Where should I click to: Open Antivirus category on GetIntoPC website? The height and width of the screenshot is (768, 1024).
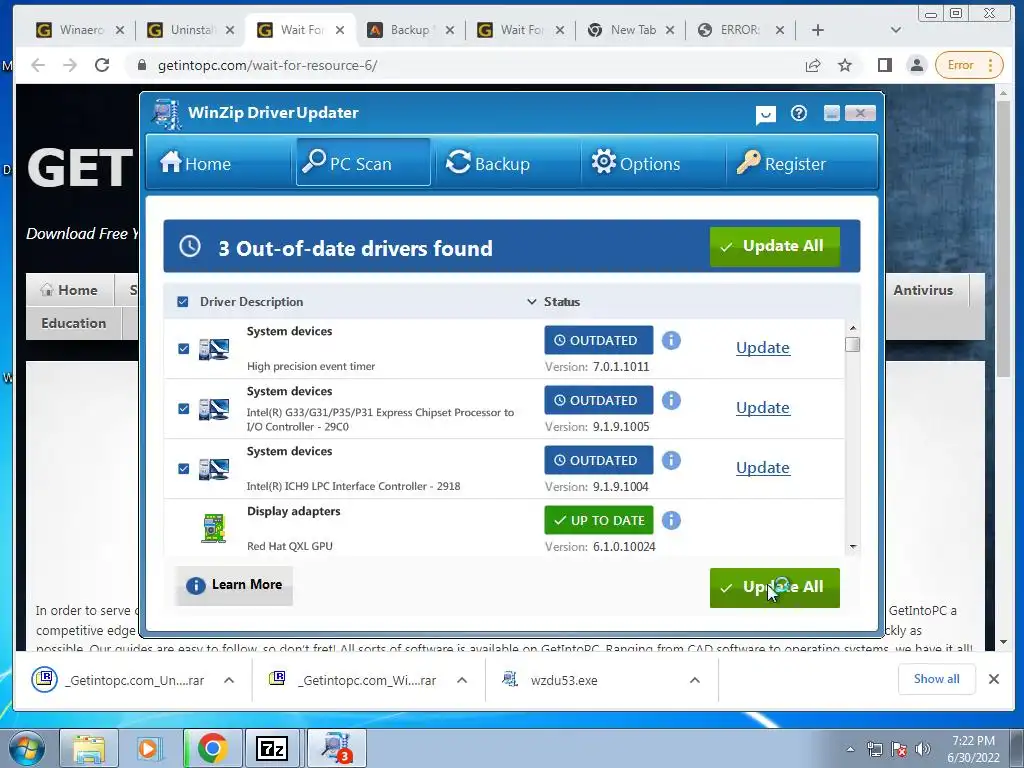(x=923, y=291)
